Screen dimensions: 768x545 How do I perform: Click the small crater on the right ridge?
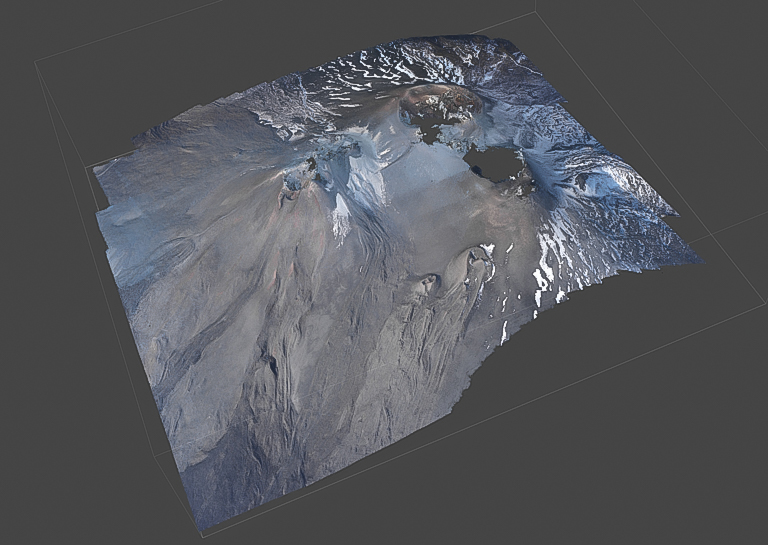tap(582, 181)
